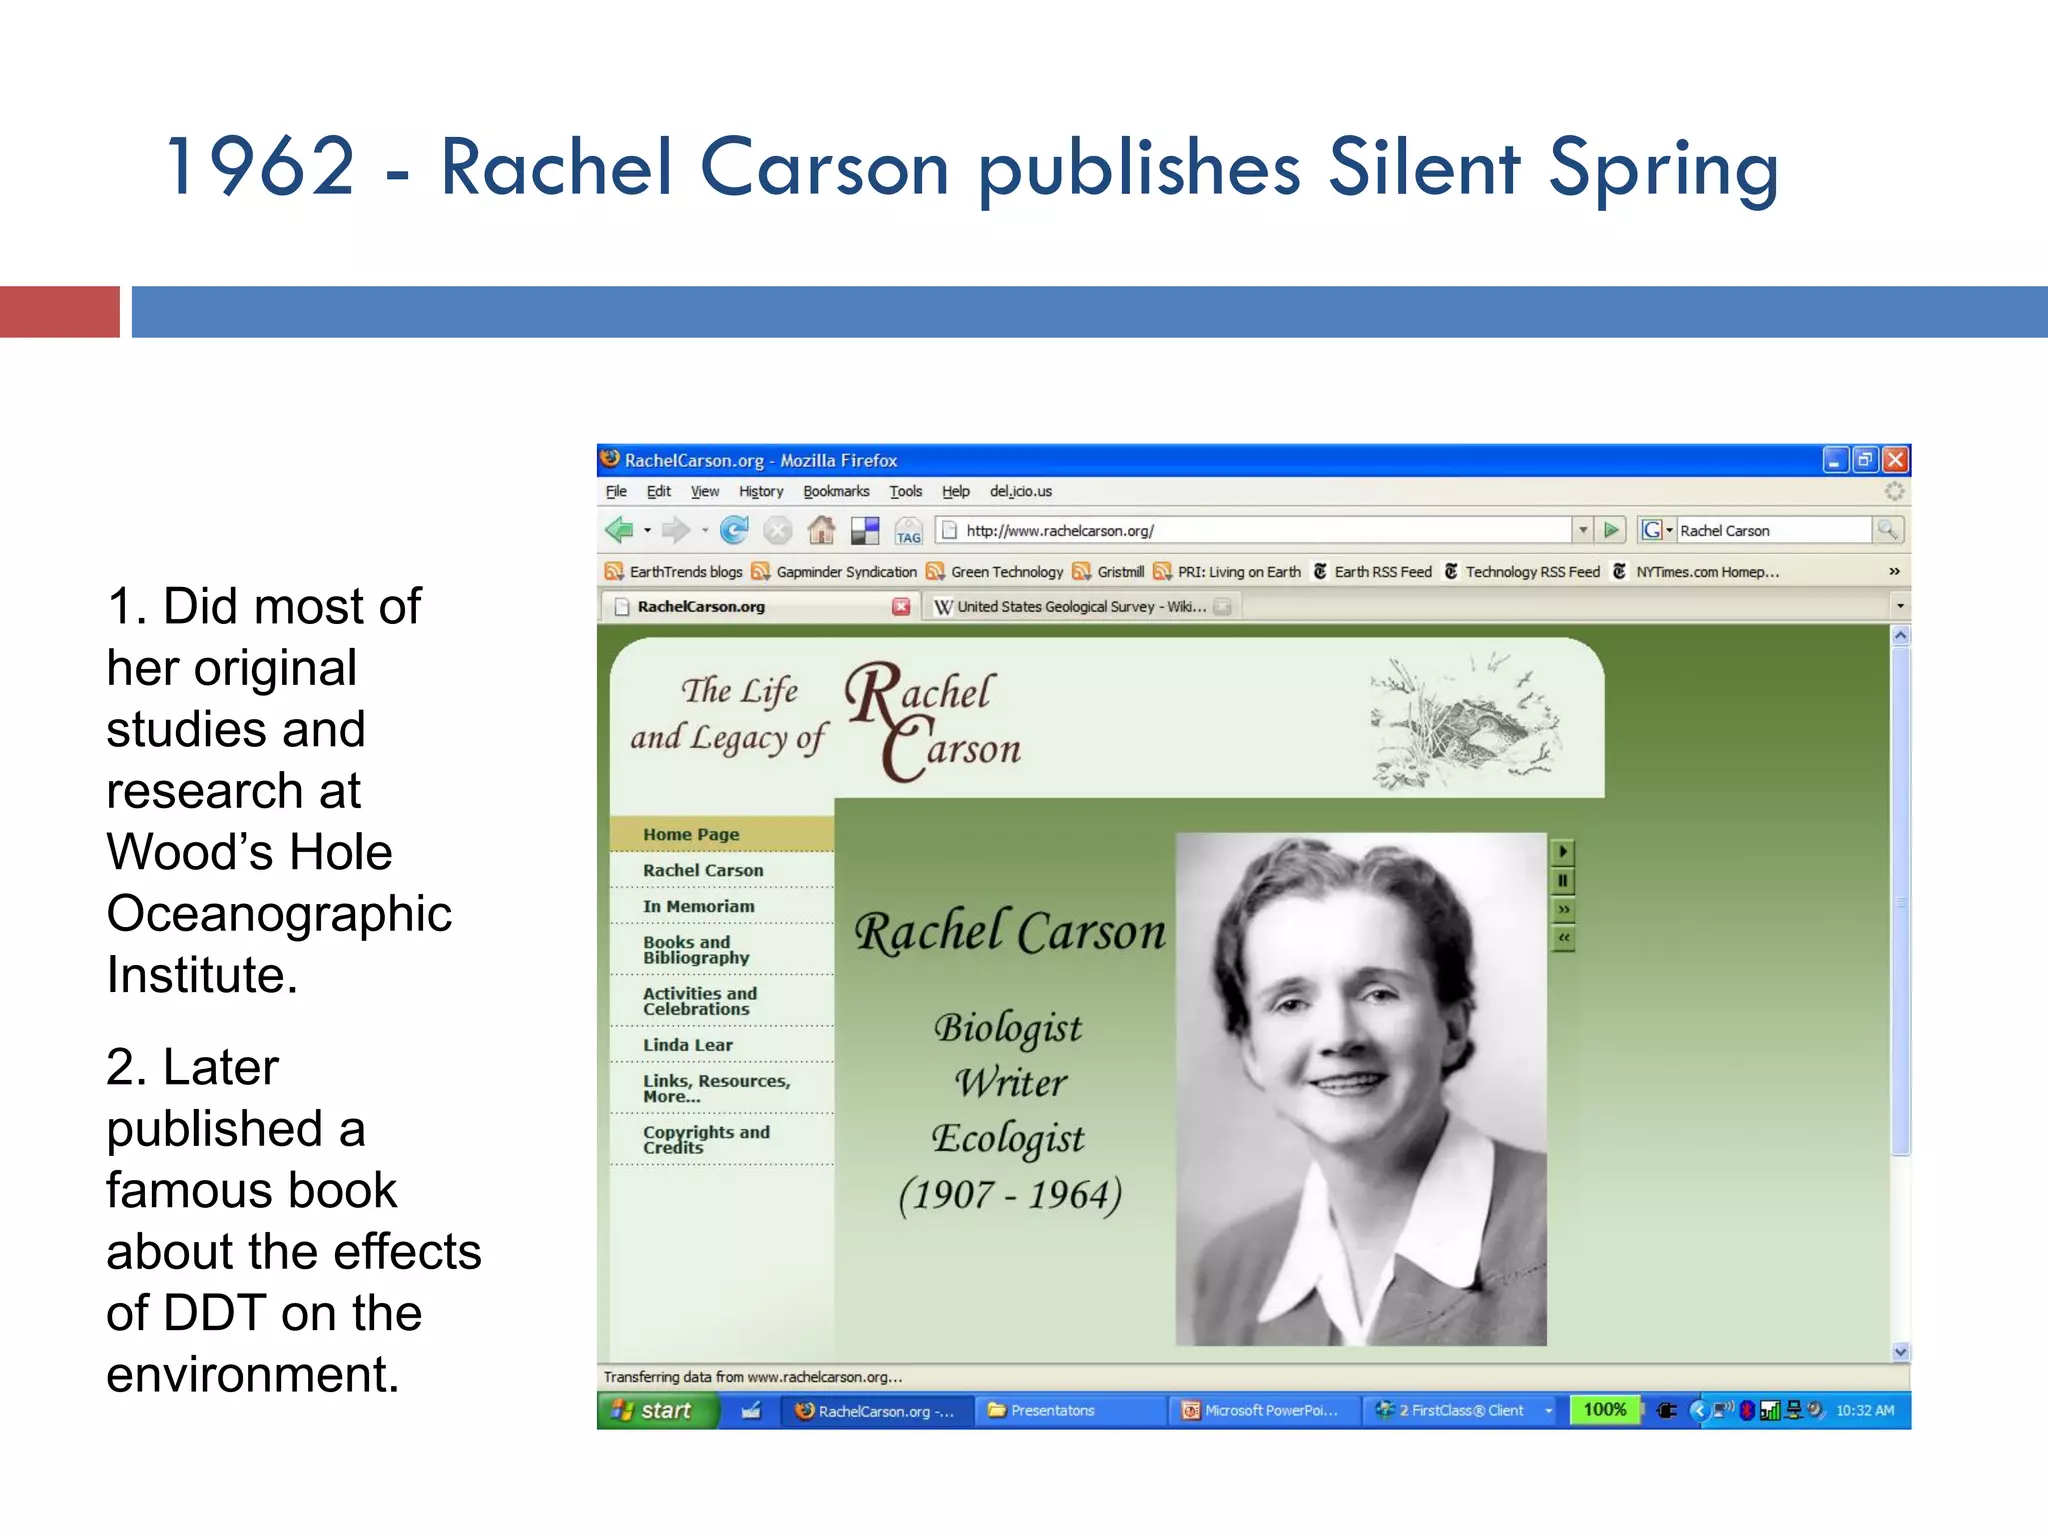Image resolution: width=2048 pixels, height=1536 pixels.
Task: Open the View menu
Action: (x=705, y=491)
